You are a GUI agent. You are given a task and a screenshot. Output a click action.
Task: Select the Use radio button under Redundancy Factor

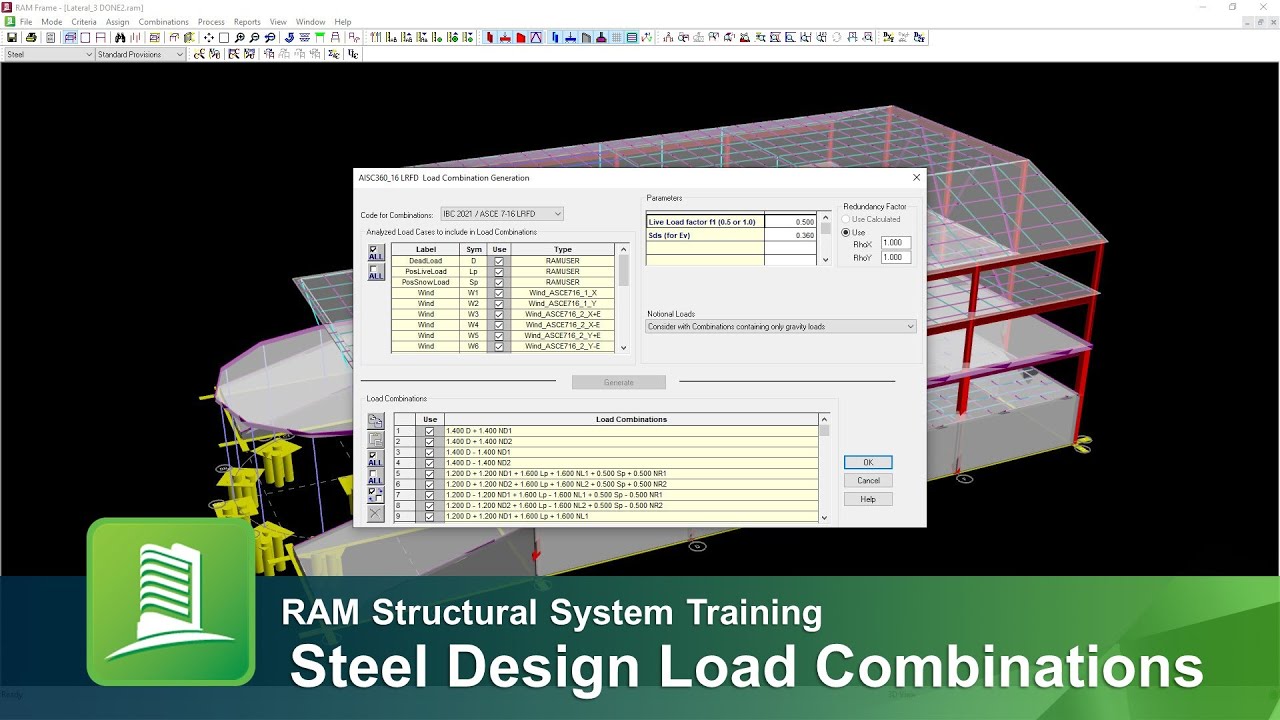coord(846,232)
